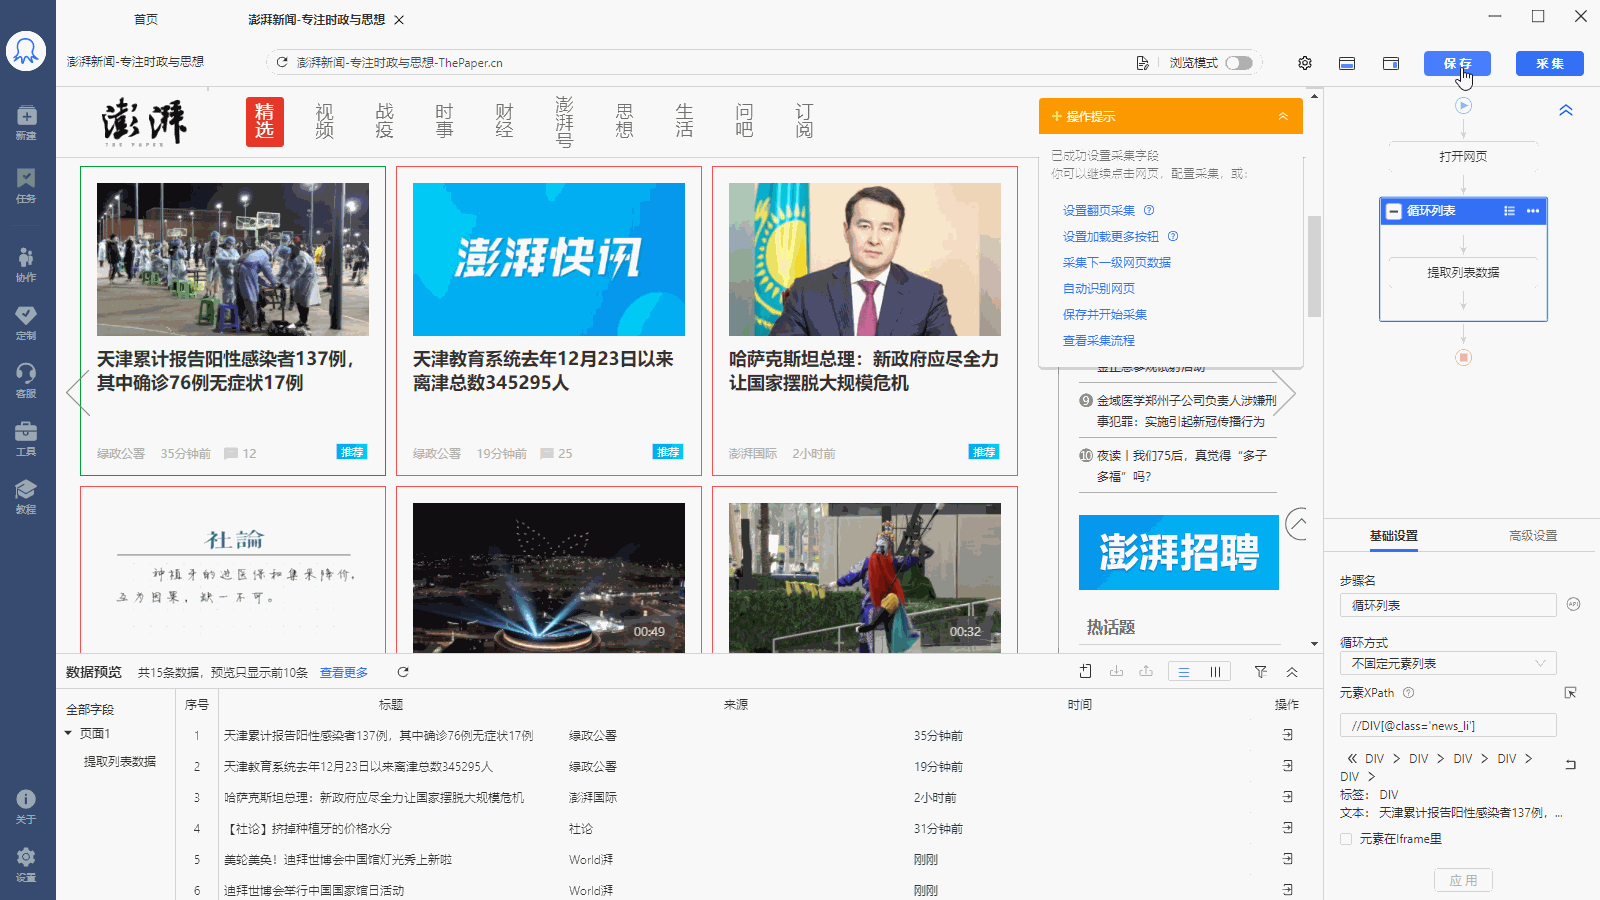Toggle the bottom panel layout icon
The height and width of the screenshot is (900, 1600).
point(1347,63)
